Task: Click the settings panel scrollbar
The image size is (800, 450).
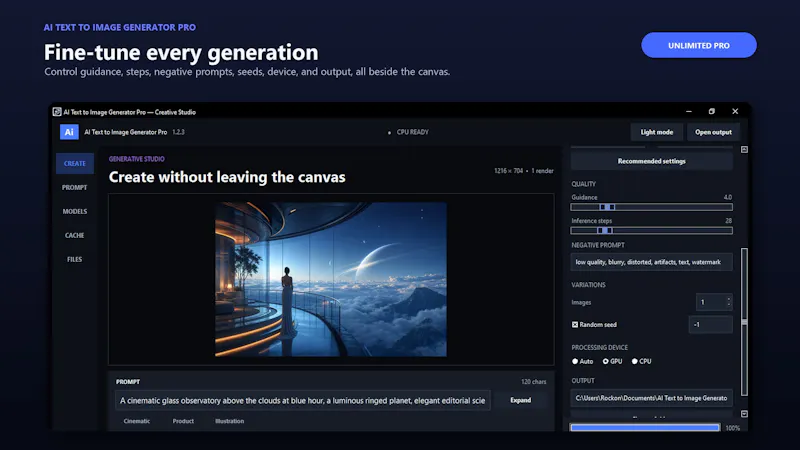Action: point(744,322)
